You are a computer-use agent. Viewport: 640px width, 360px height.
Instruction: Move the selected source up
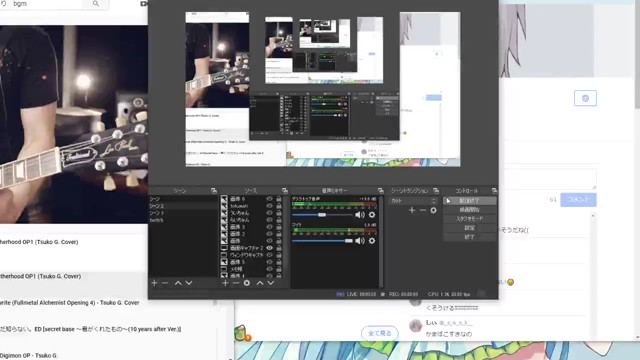pyautogui.click(x=260, y=283)
